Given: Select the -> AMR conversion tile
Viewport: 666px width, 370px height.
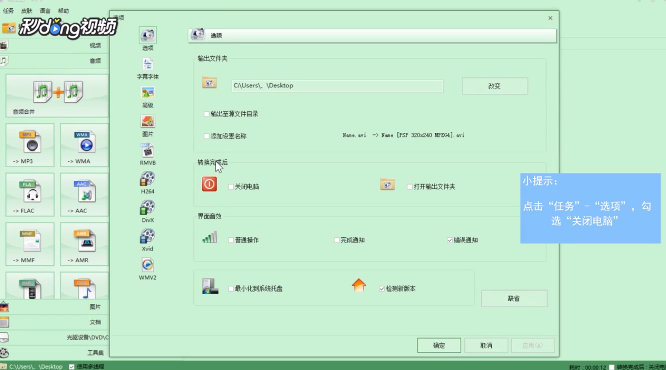Looking at the screenshot, I should (84, 244).
